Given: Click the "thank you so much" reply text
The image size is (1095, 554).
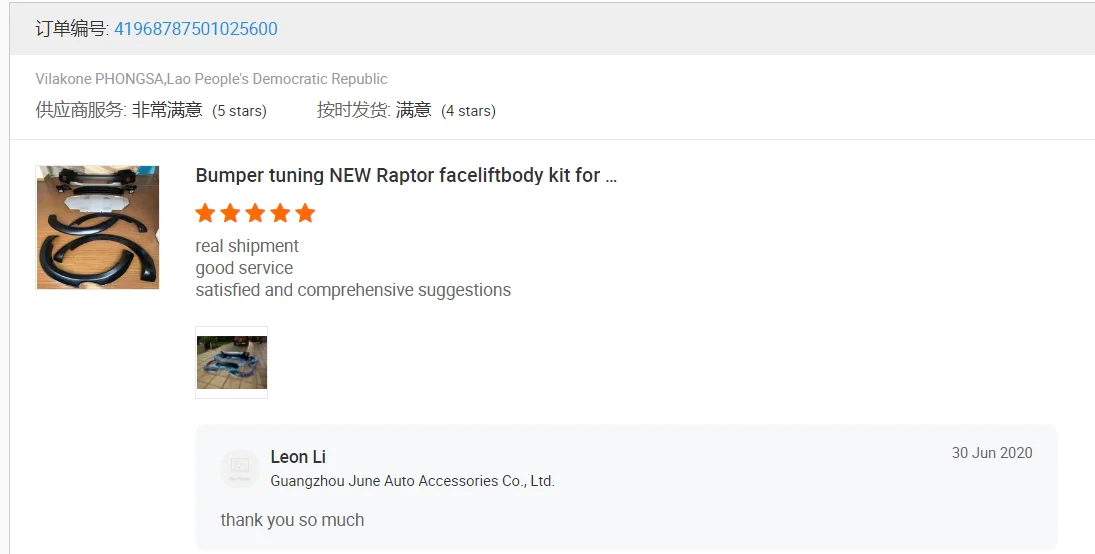Looking at the screenshot, I should tap(292, 520).
